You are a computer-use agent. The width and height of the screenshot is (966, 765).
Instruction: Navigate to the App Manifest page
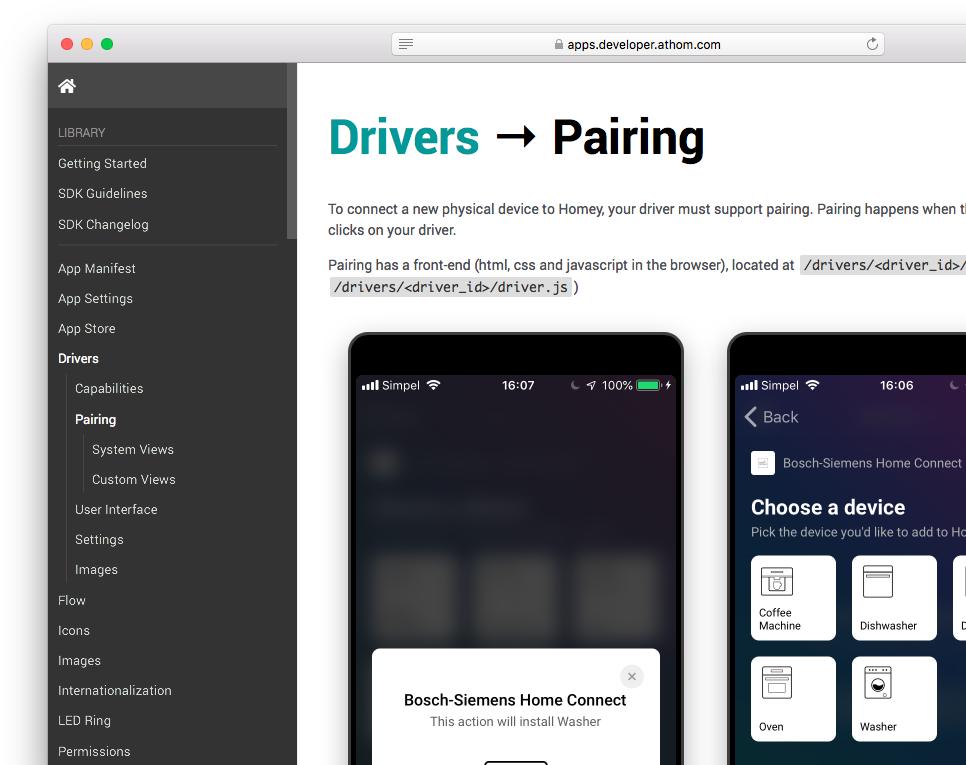[x=97, y=268]
